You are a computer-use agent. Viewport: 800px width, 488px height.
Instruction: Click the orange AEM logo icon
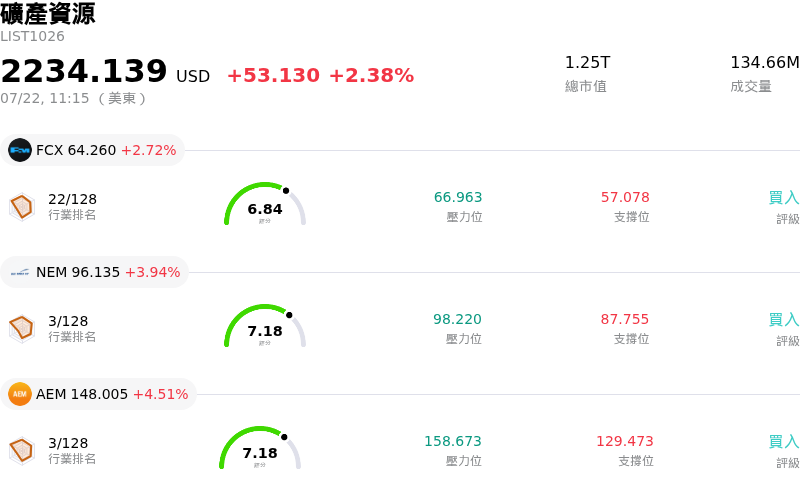coord(20,394)
